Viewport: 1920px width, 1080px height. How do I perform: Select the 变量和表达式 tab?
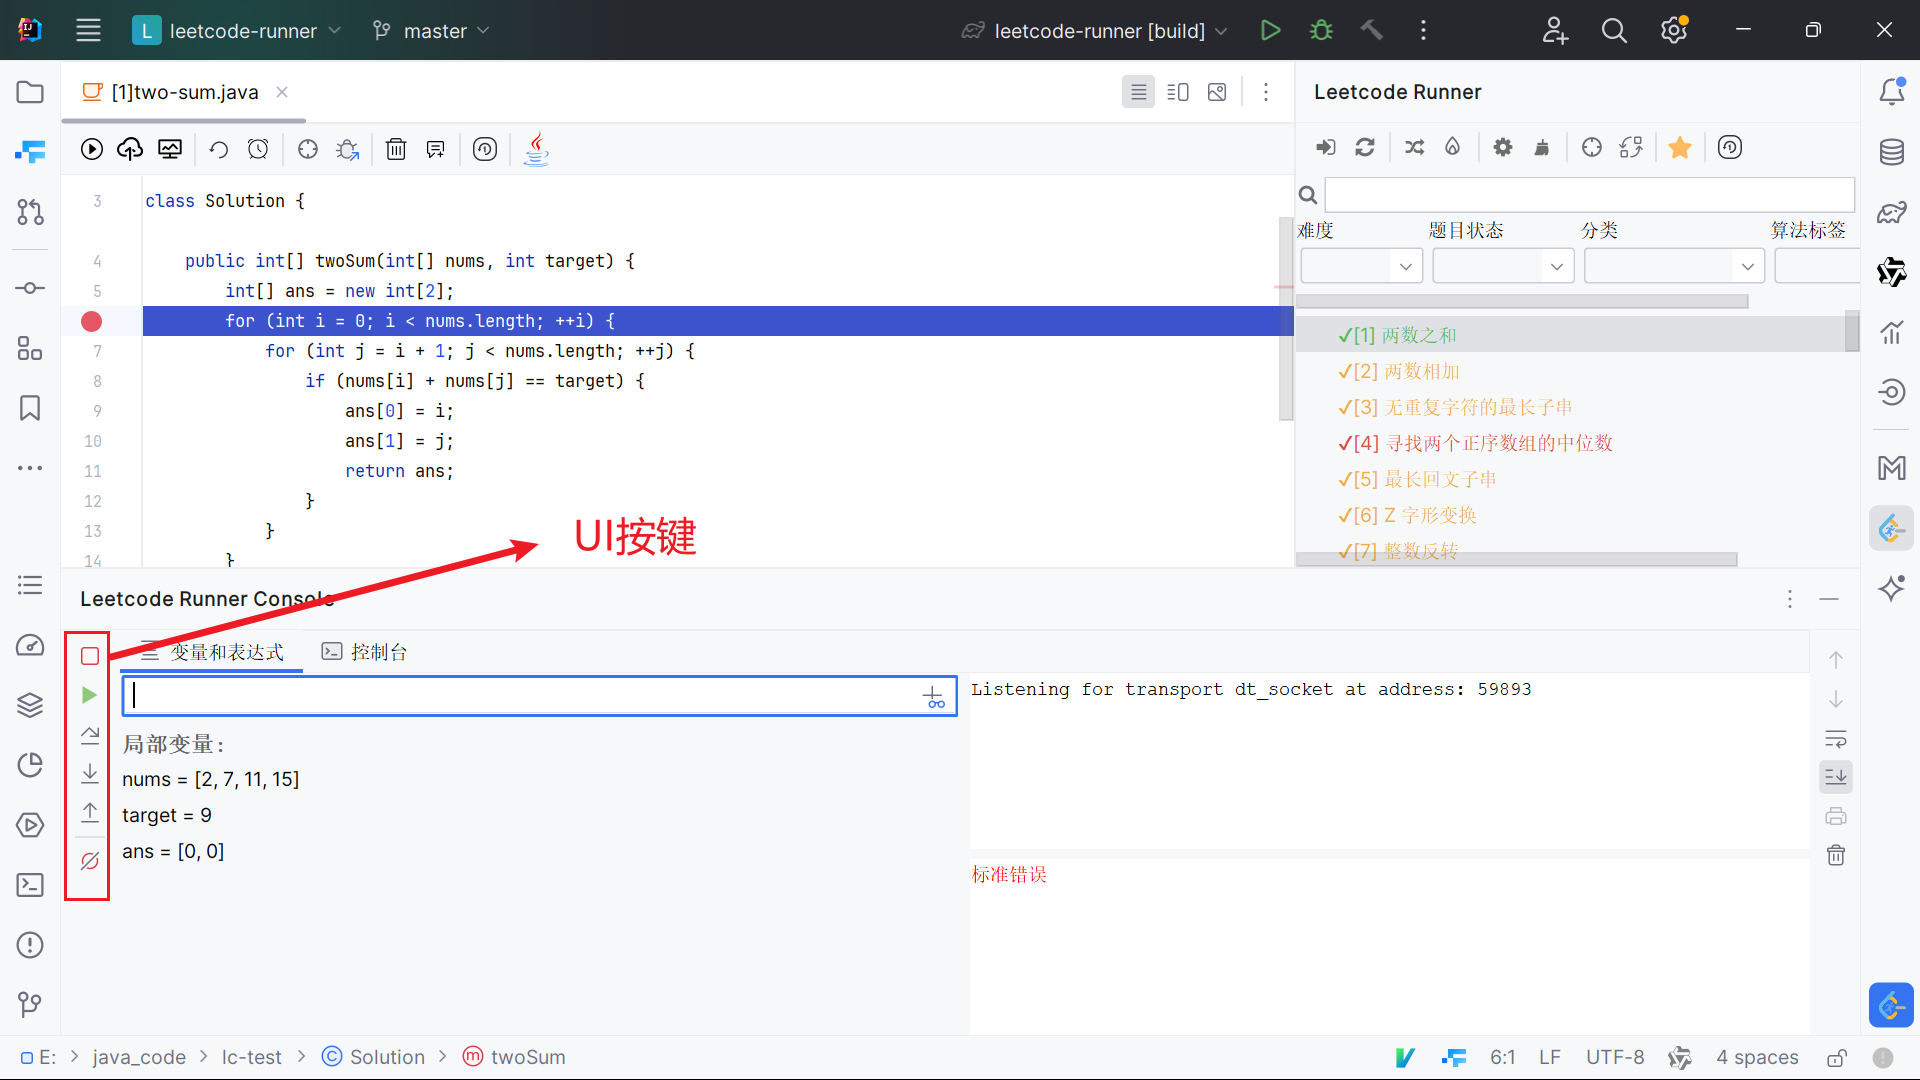[213, 652]
